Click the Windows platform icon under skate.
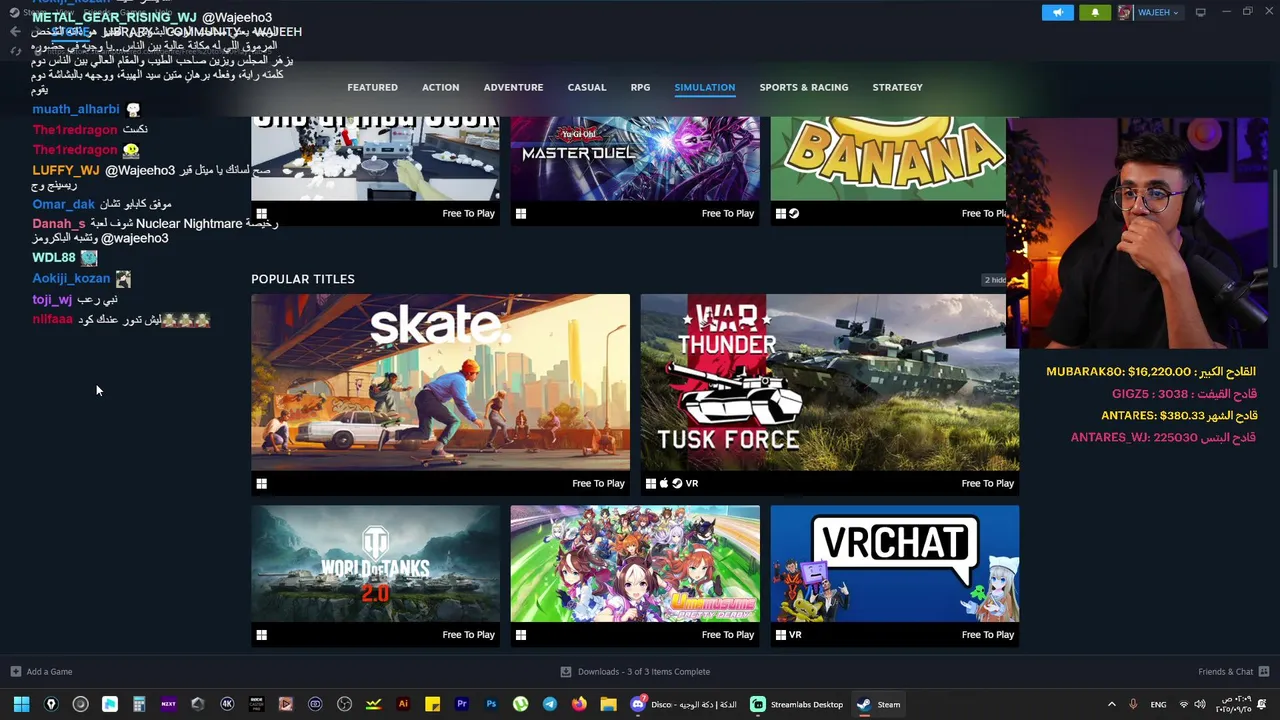The width and height of the screenshot is (1280, 720). [262, 483]
